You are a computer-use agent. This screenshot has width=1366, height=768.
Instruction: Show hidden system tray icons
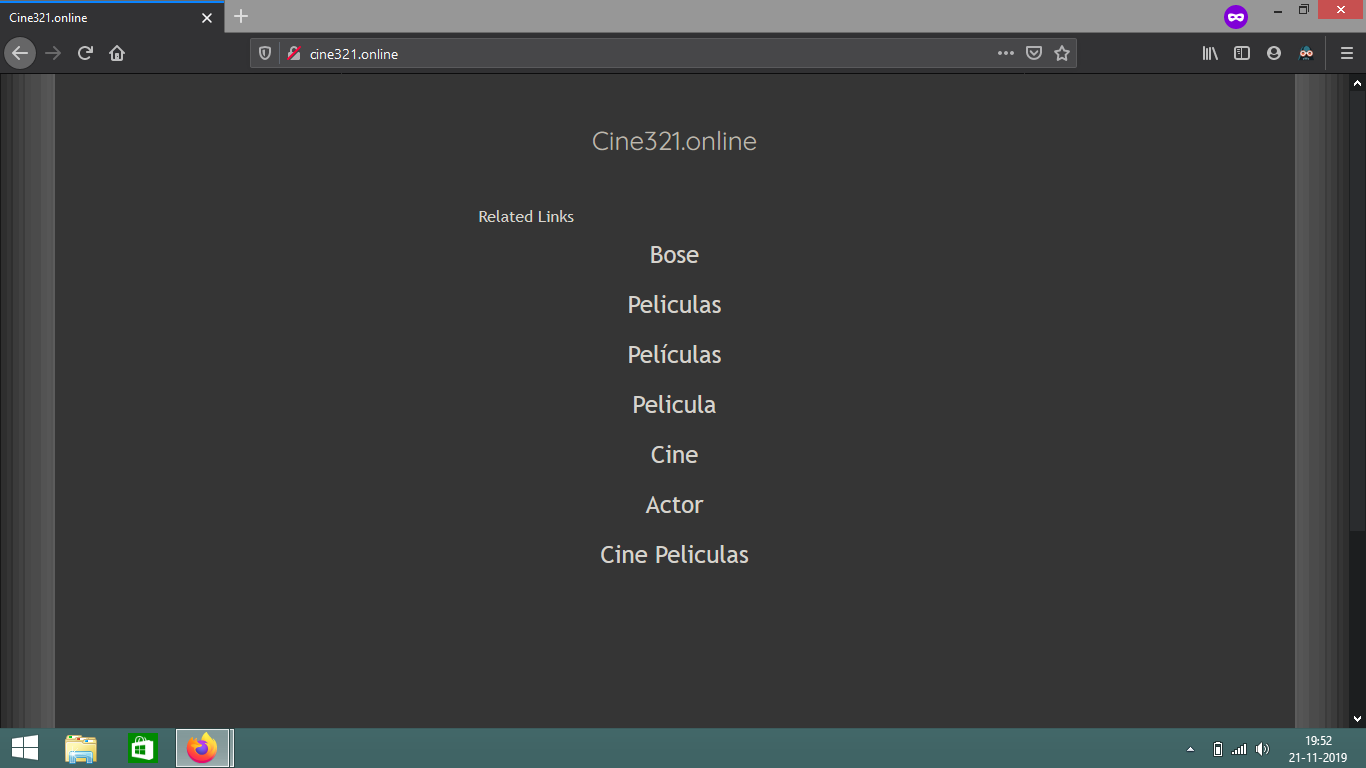click(x=1190, y=749)
